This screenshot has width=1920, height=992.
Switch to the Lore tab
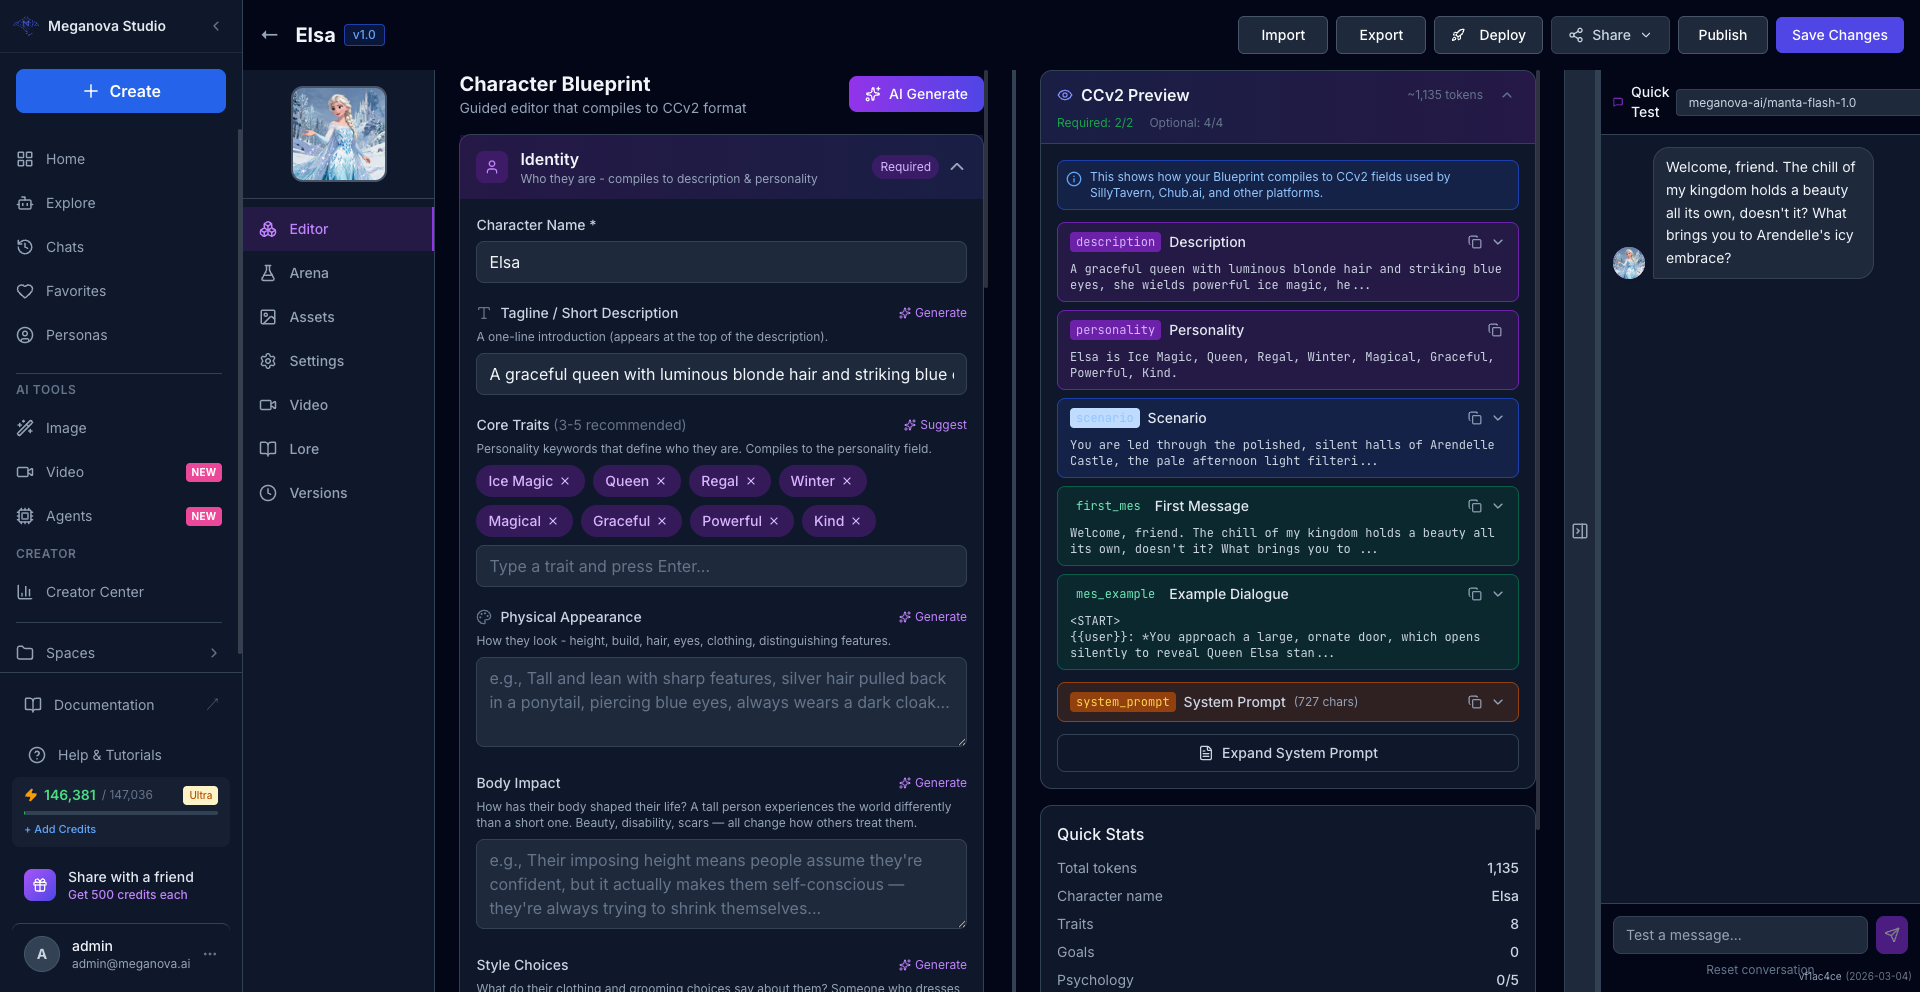pyautogui.click(x=304, y=449)
